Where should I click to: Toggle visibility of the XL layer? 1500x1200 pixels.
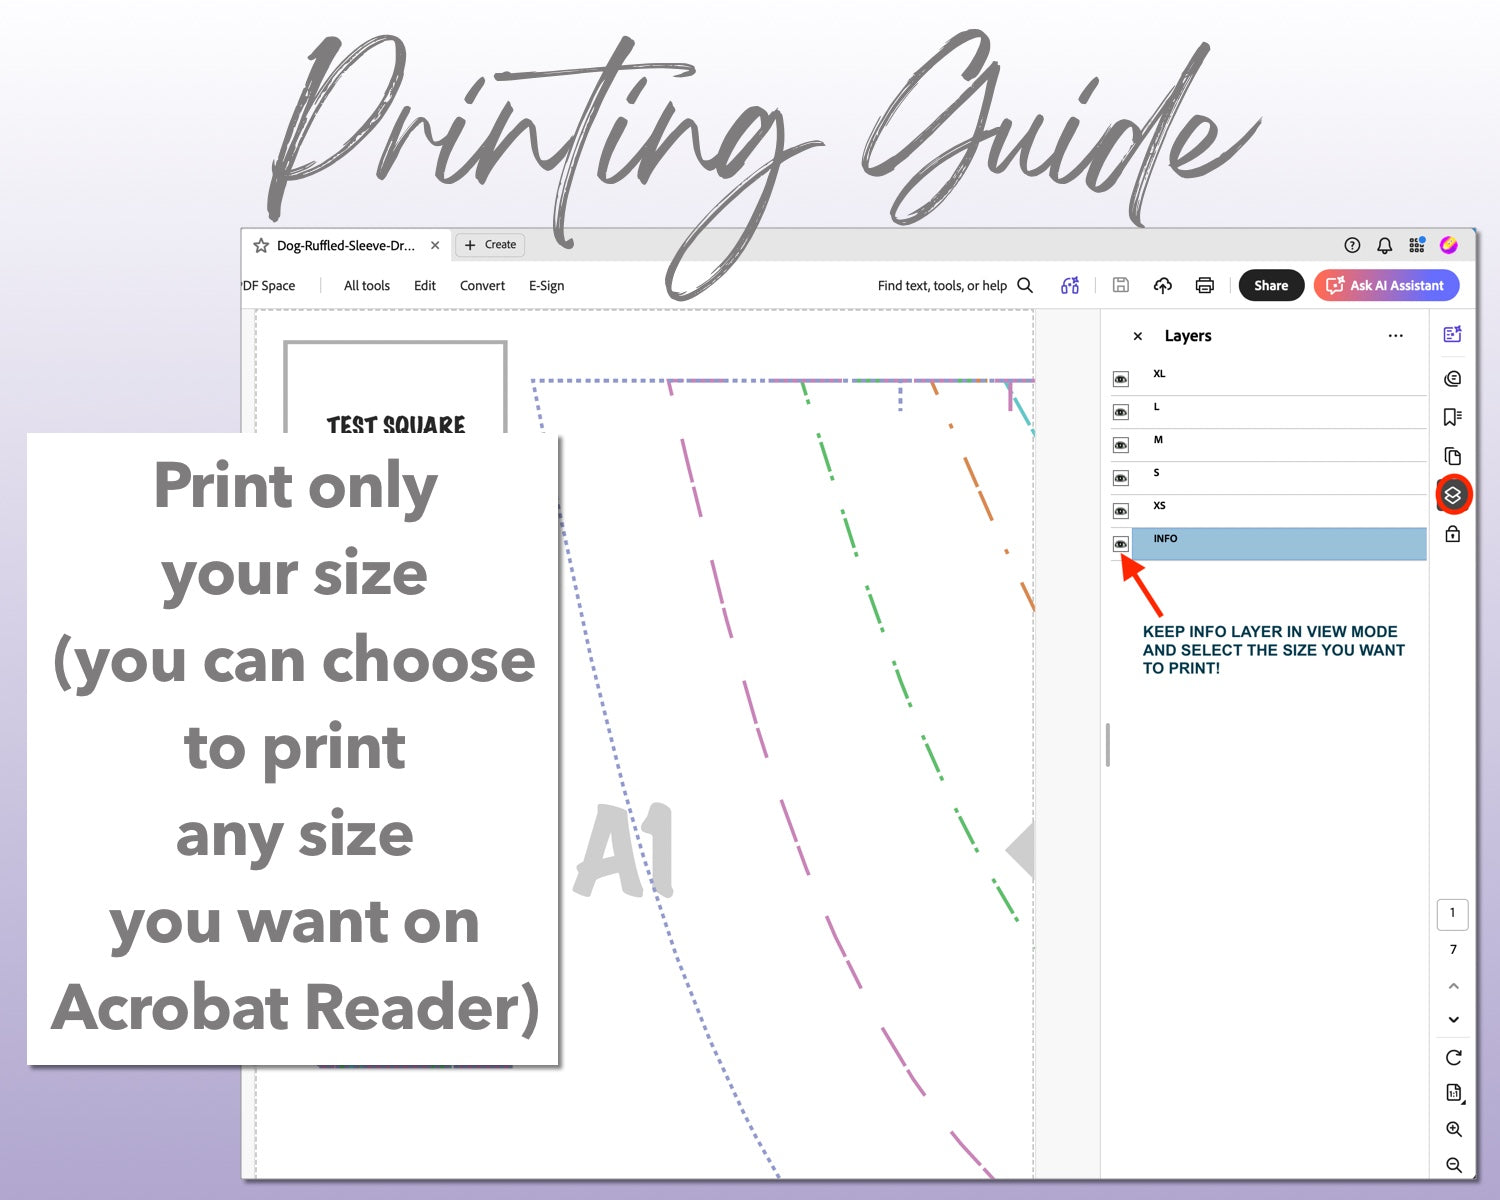tap(1121, 379)
